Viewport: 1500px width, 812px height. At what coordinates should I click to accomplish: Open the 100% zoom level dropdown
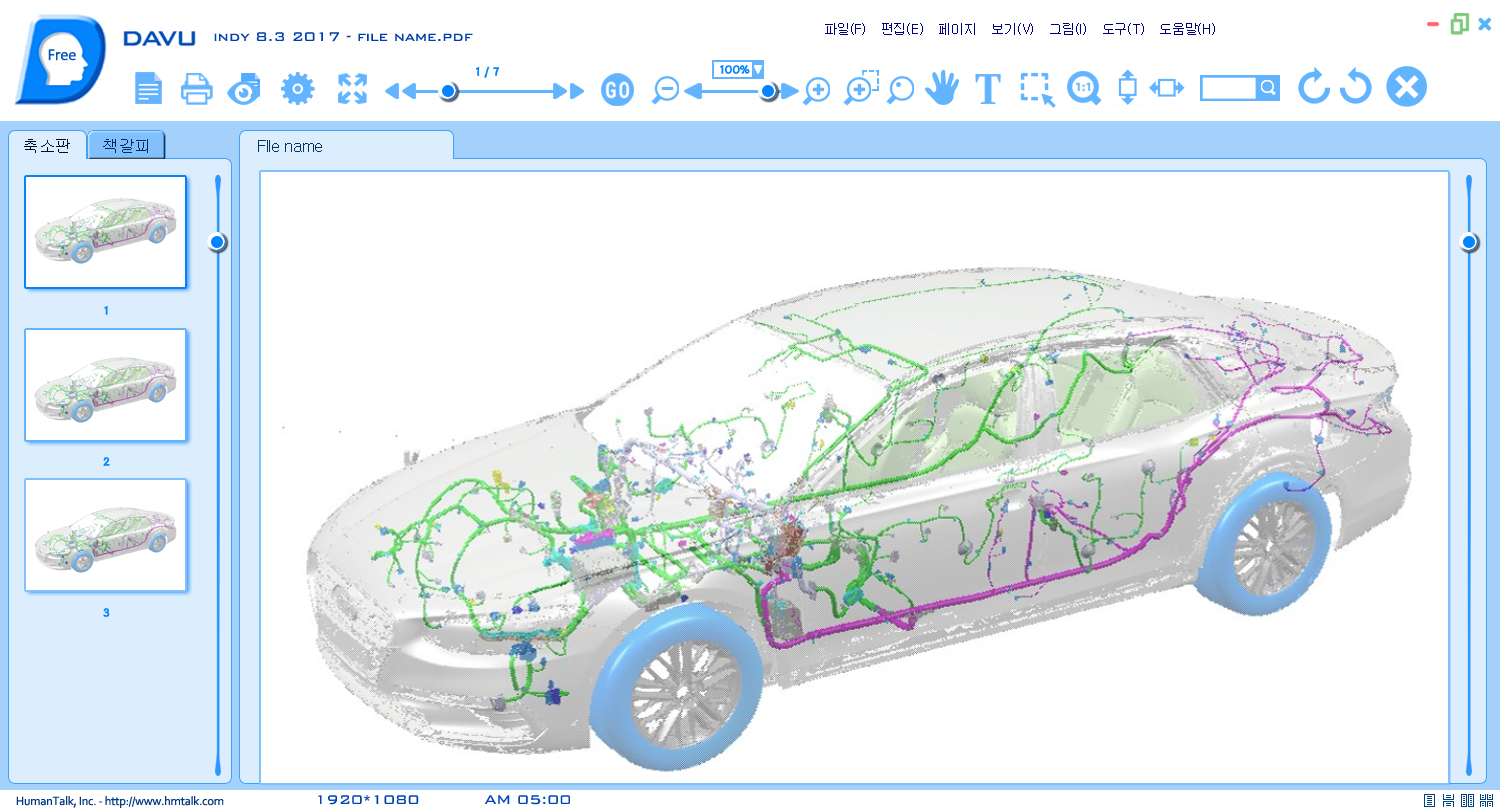pos(757,70)
